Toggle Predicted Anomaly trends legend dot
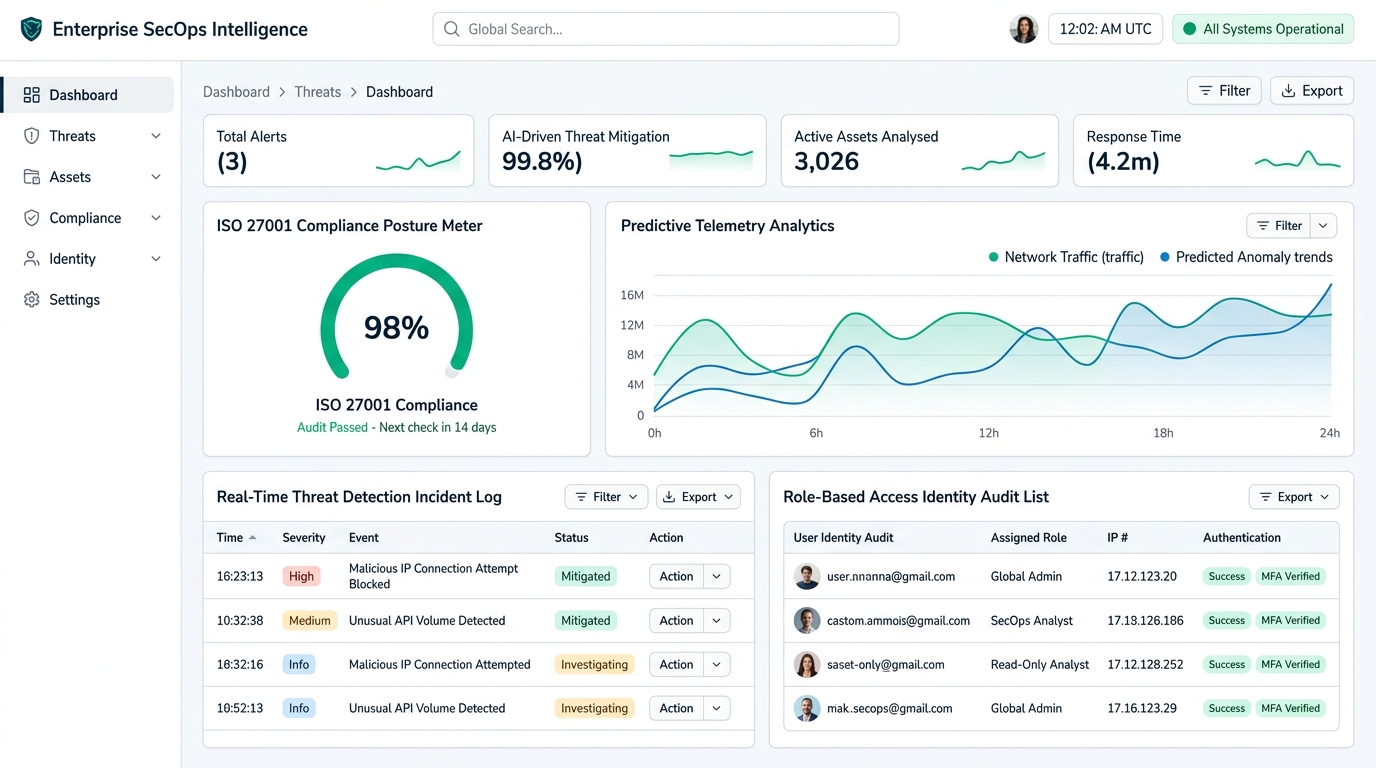The image size is (1376, 768). pyautogui.click(x=1165, y=257)
